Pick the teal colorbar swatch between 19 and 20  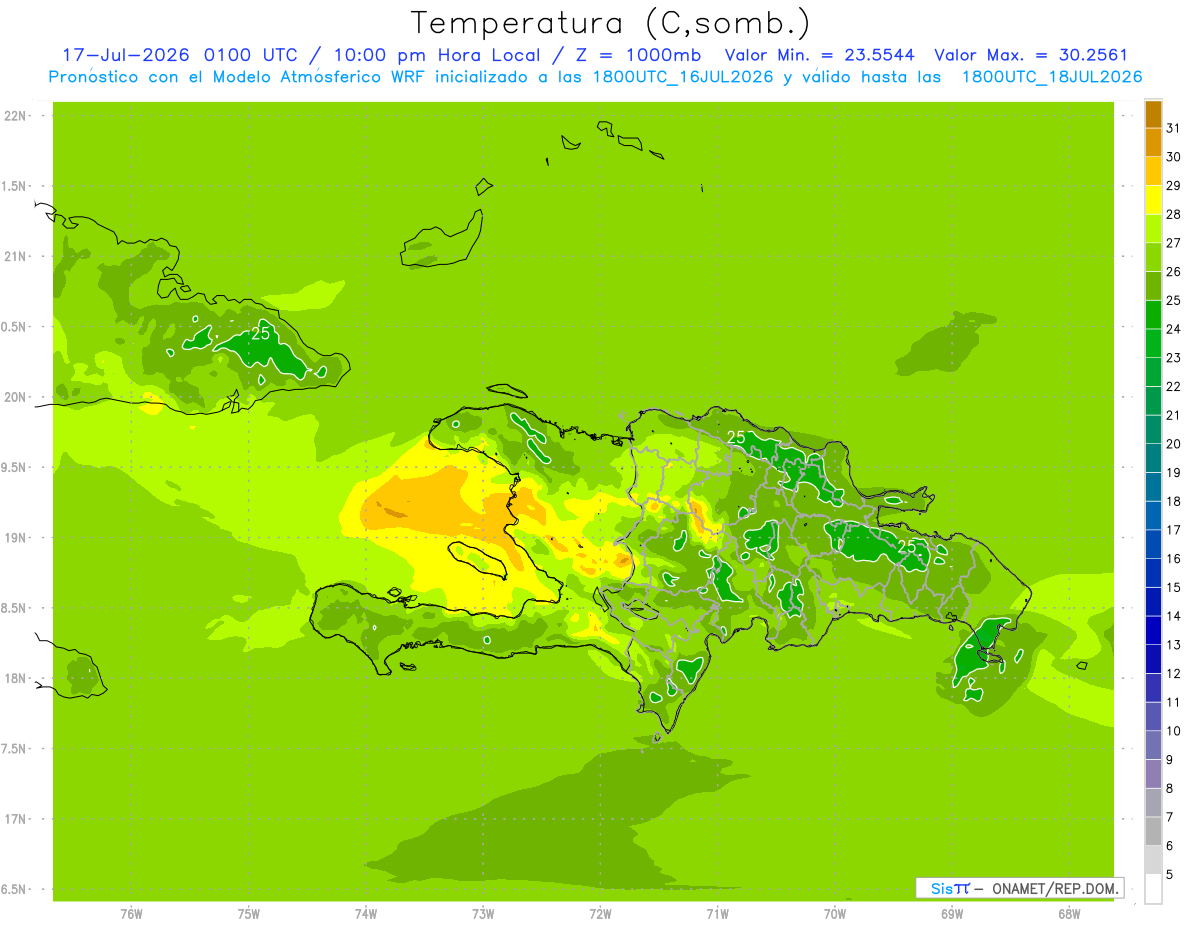pos(1153,459)
